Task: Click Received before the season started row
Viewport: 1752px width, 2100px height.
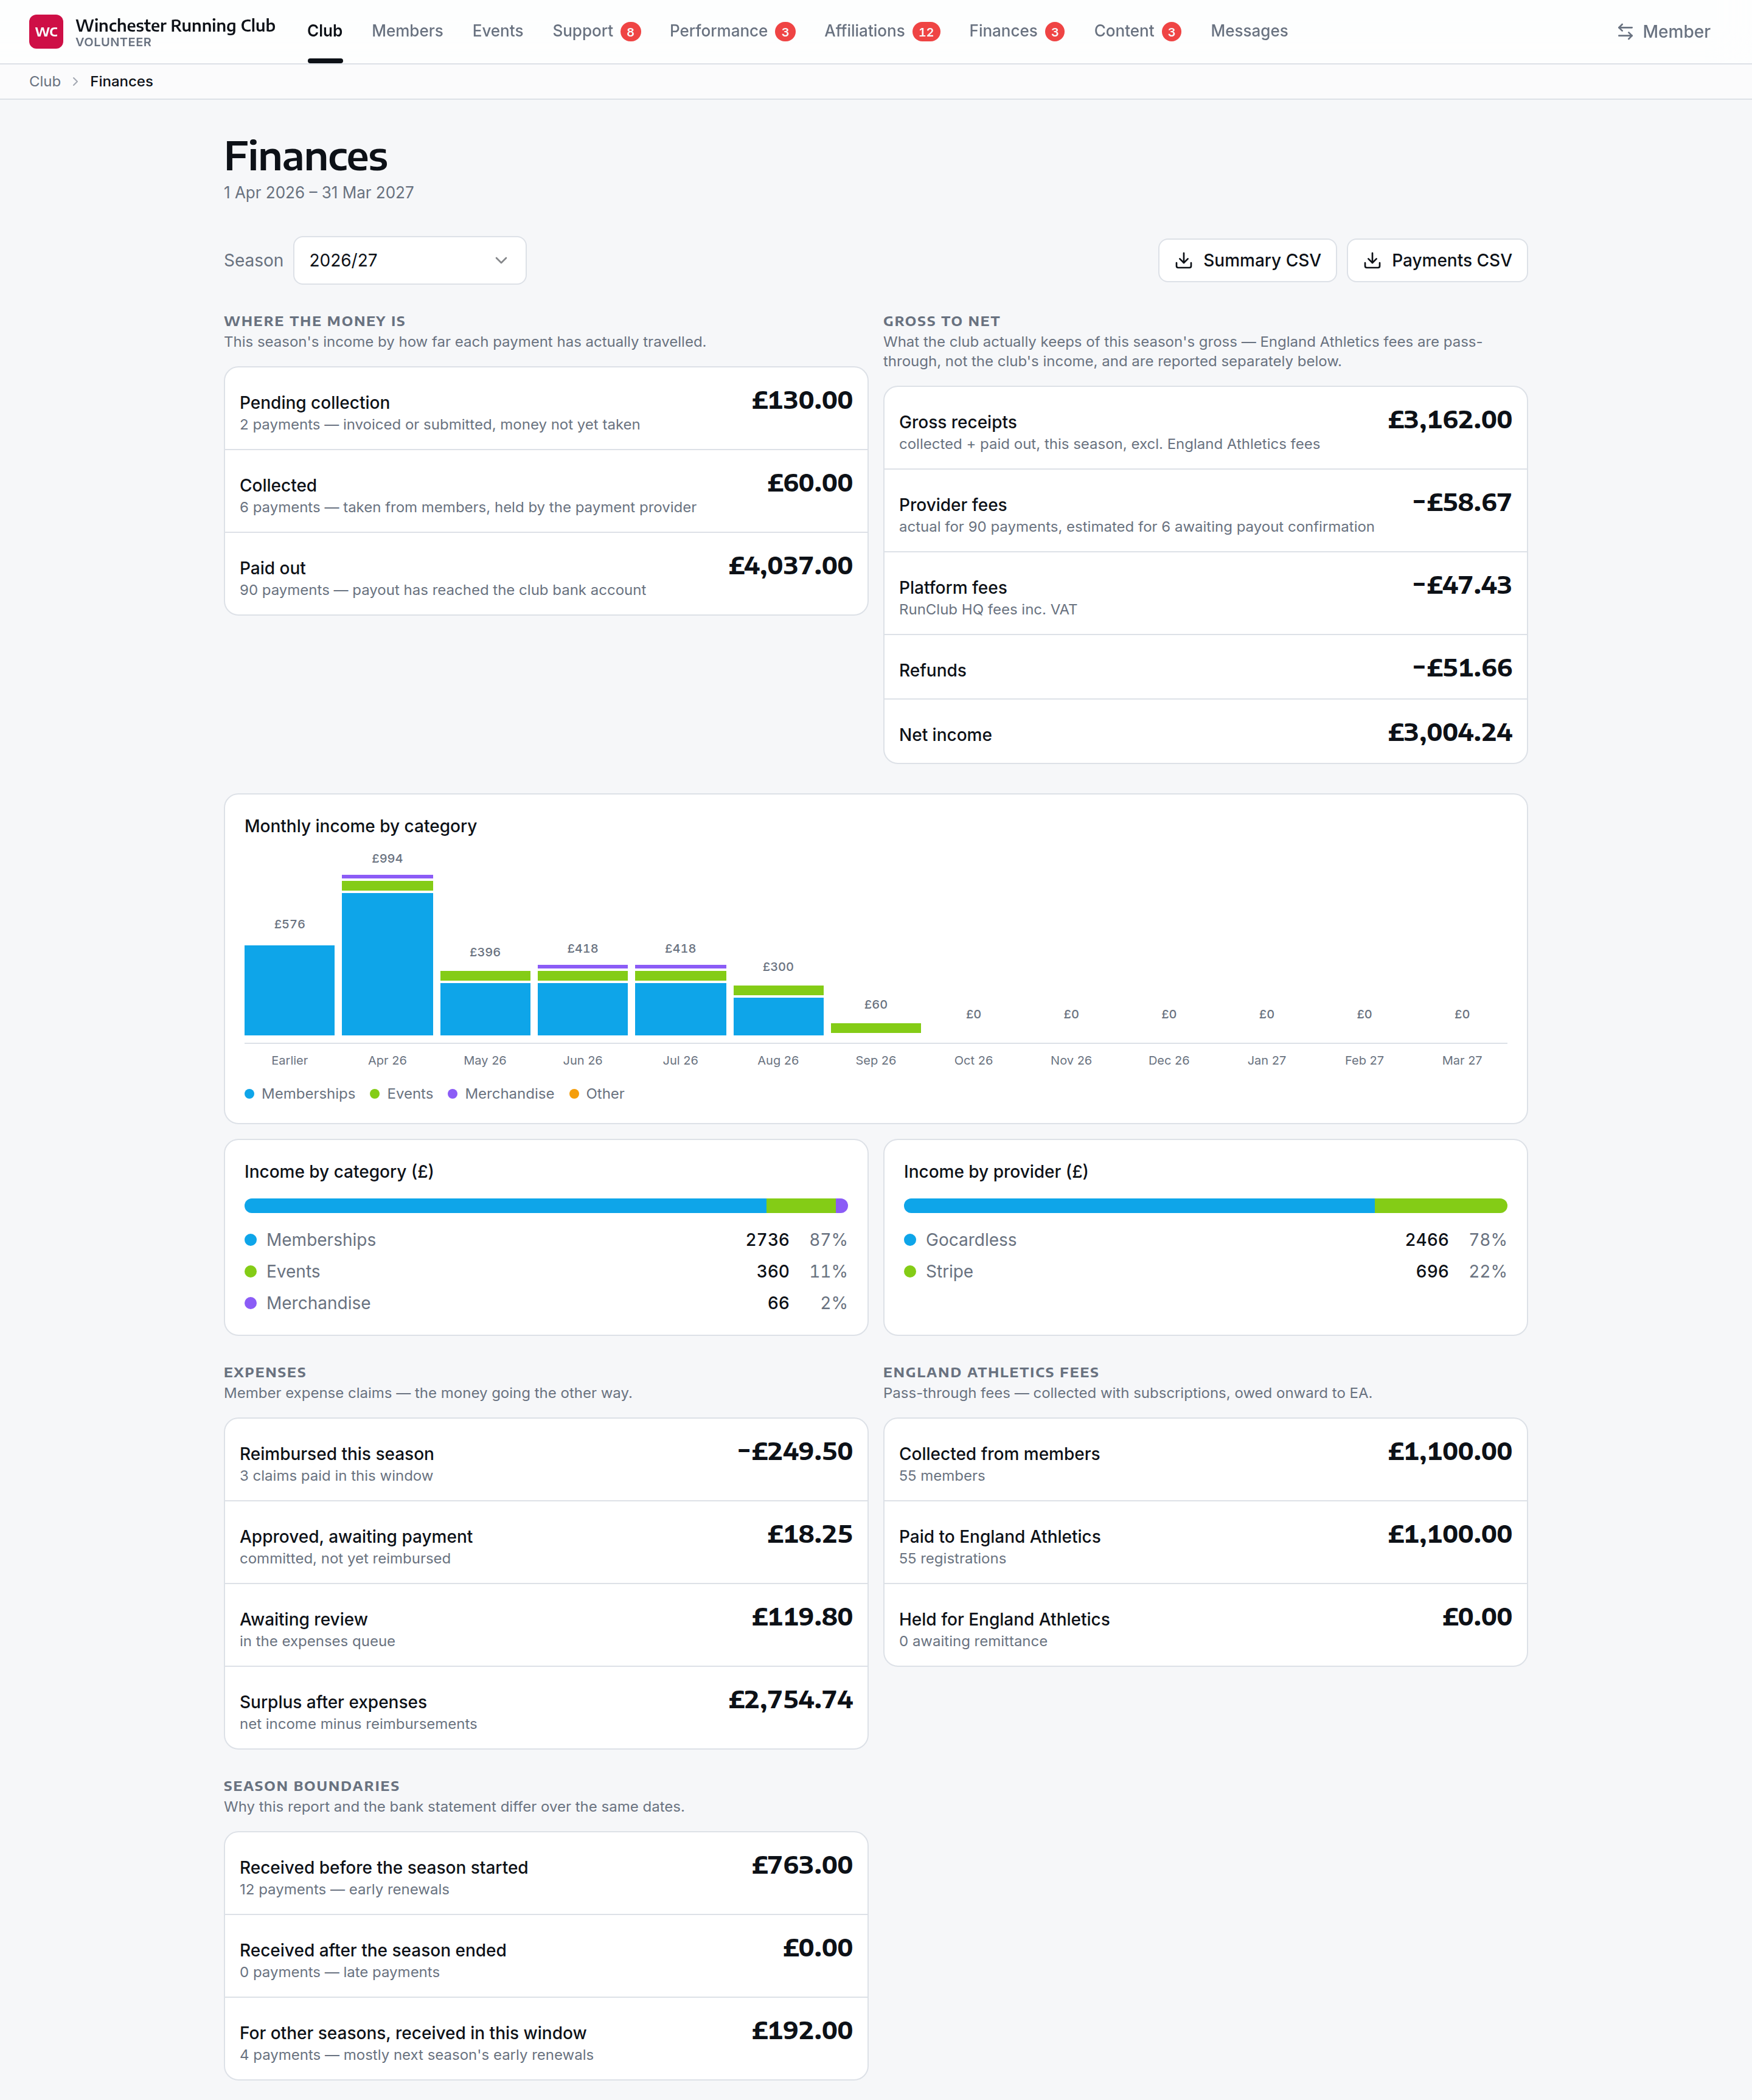Action: tap(546, 1874)
